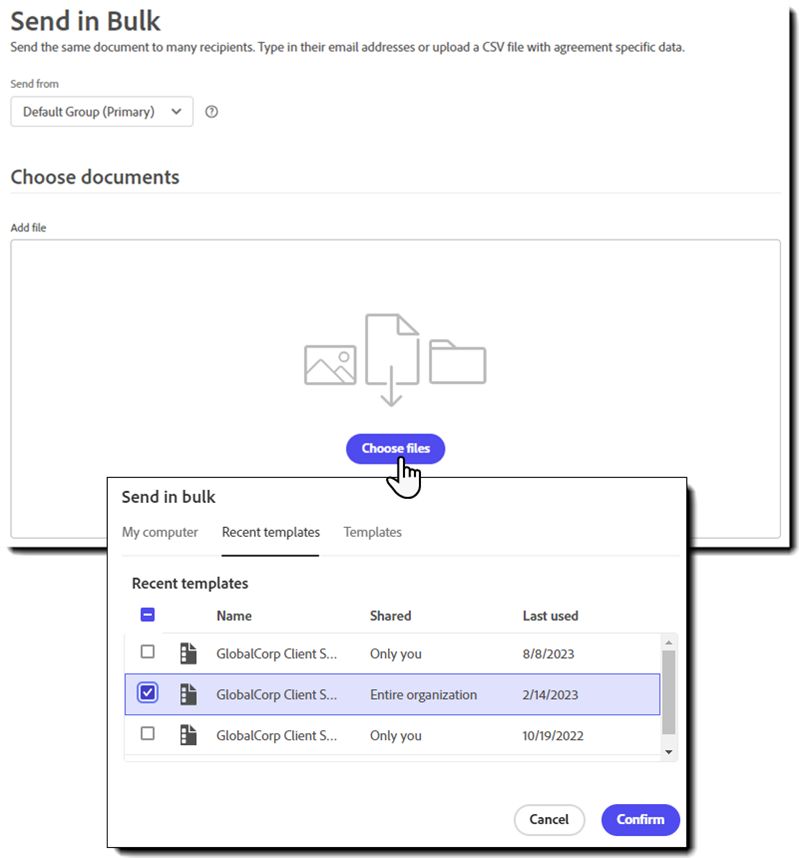Click the 10/19/2022 date cell

tap(553, 735)
